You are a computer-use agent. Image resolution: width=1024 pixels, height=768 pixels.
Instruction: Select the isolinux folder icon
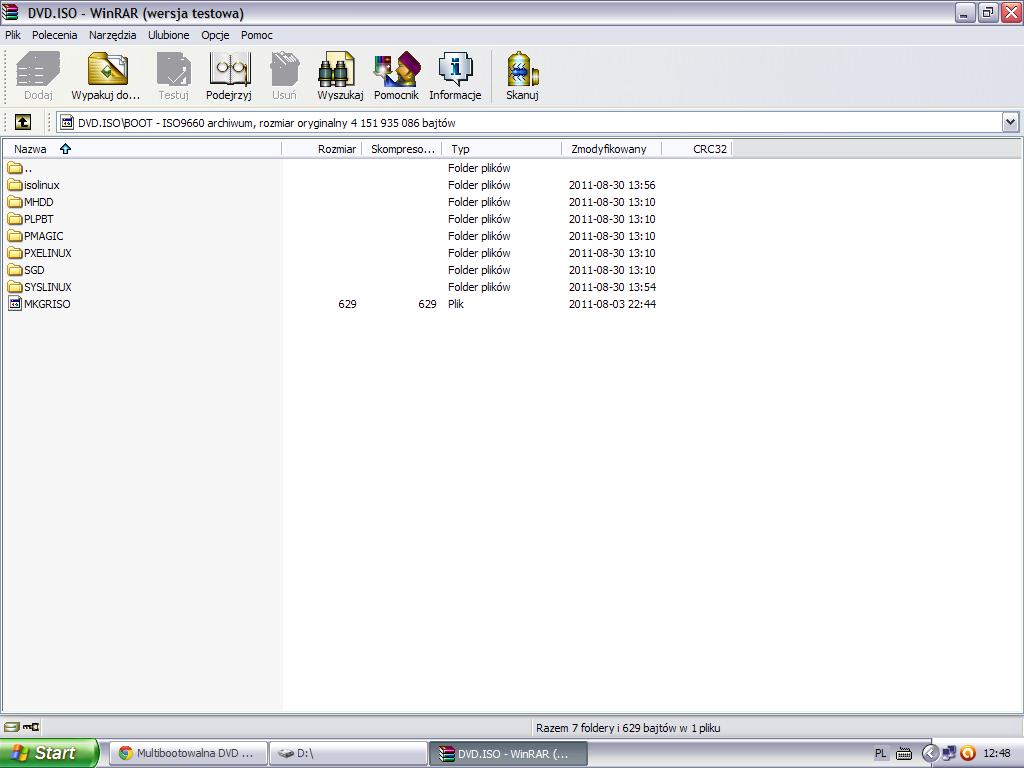tap(15, 185)
